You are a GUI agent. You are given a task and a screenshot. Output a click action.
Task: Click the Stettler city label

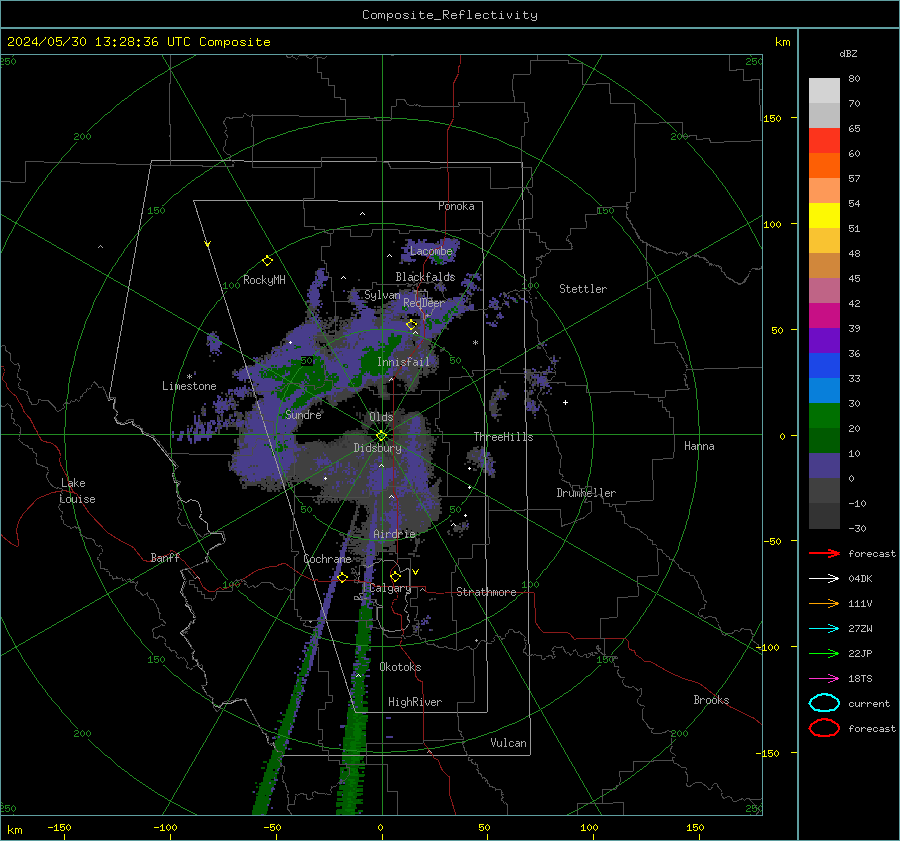[x=583, y=289]
